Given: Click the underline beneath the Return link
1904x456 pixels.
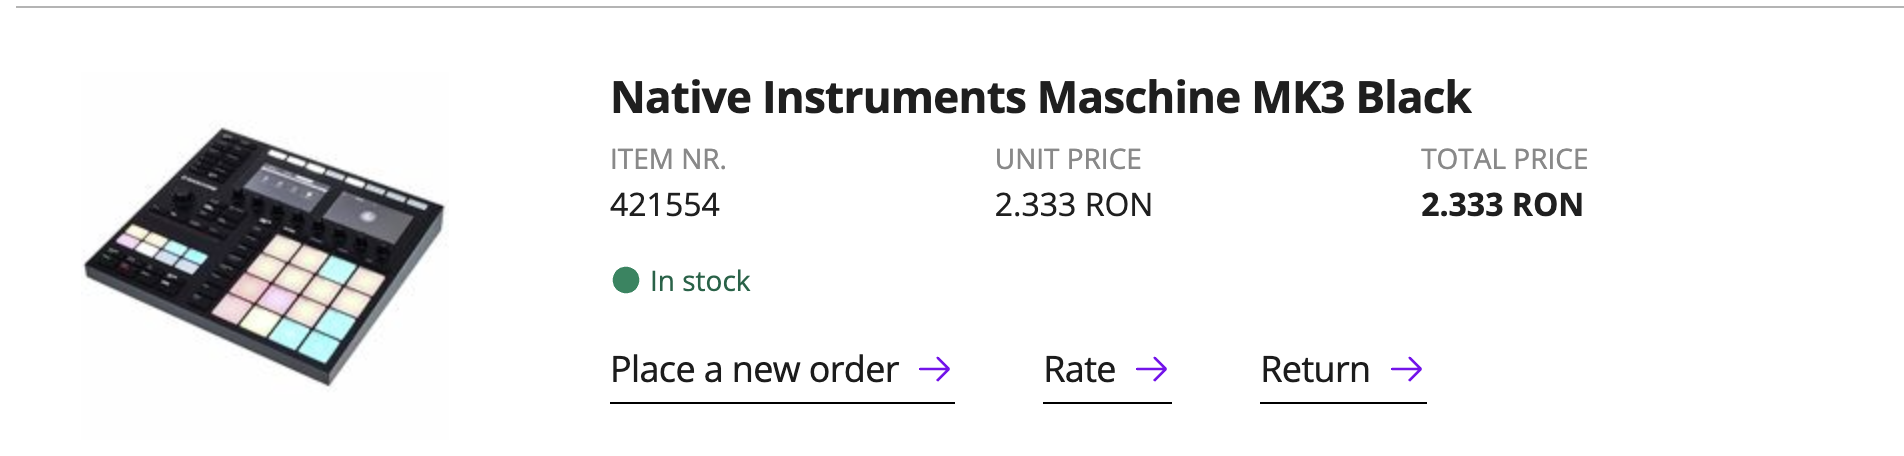Looking at the screenshot, I should coord(1343,403).
